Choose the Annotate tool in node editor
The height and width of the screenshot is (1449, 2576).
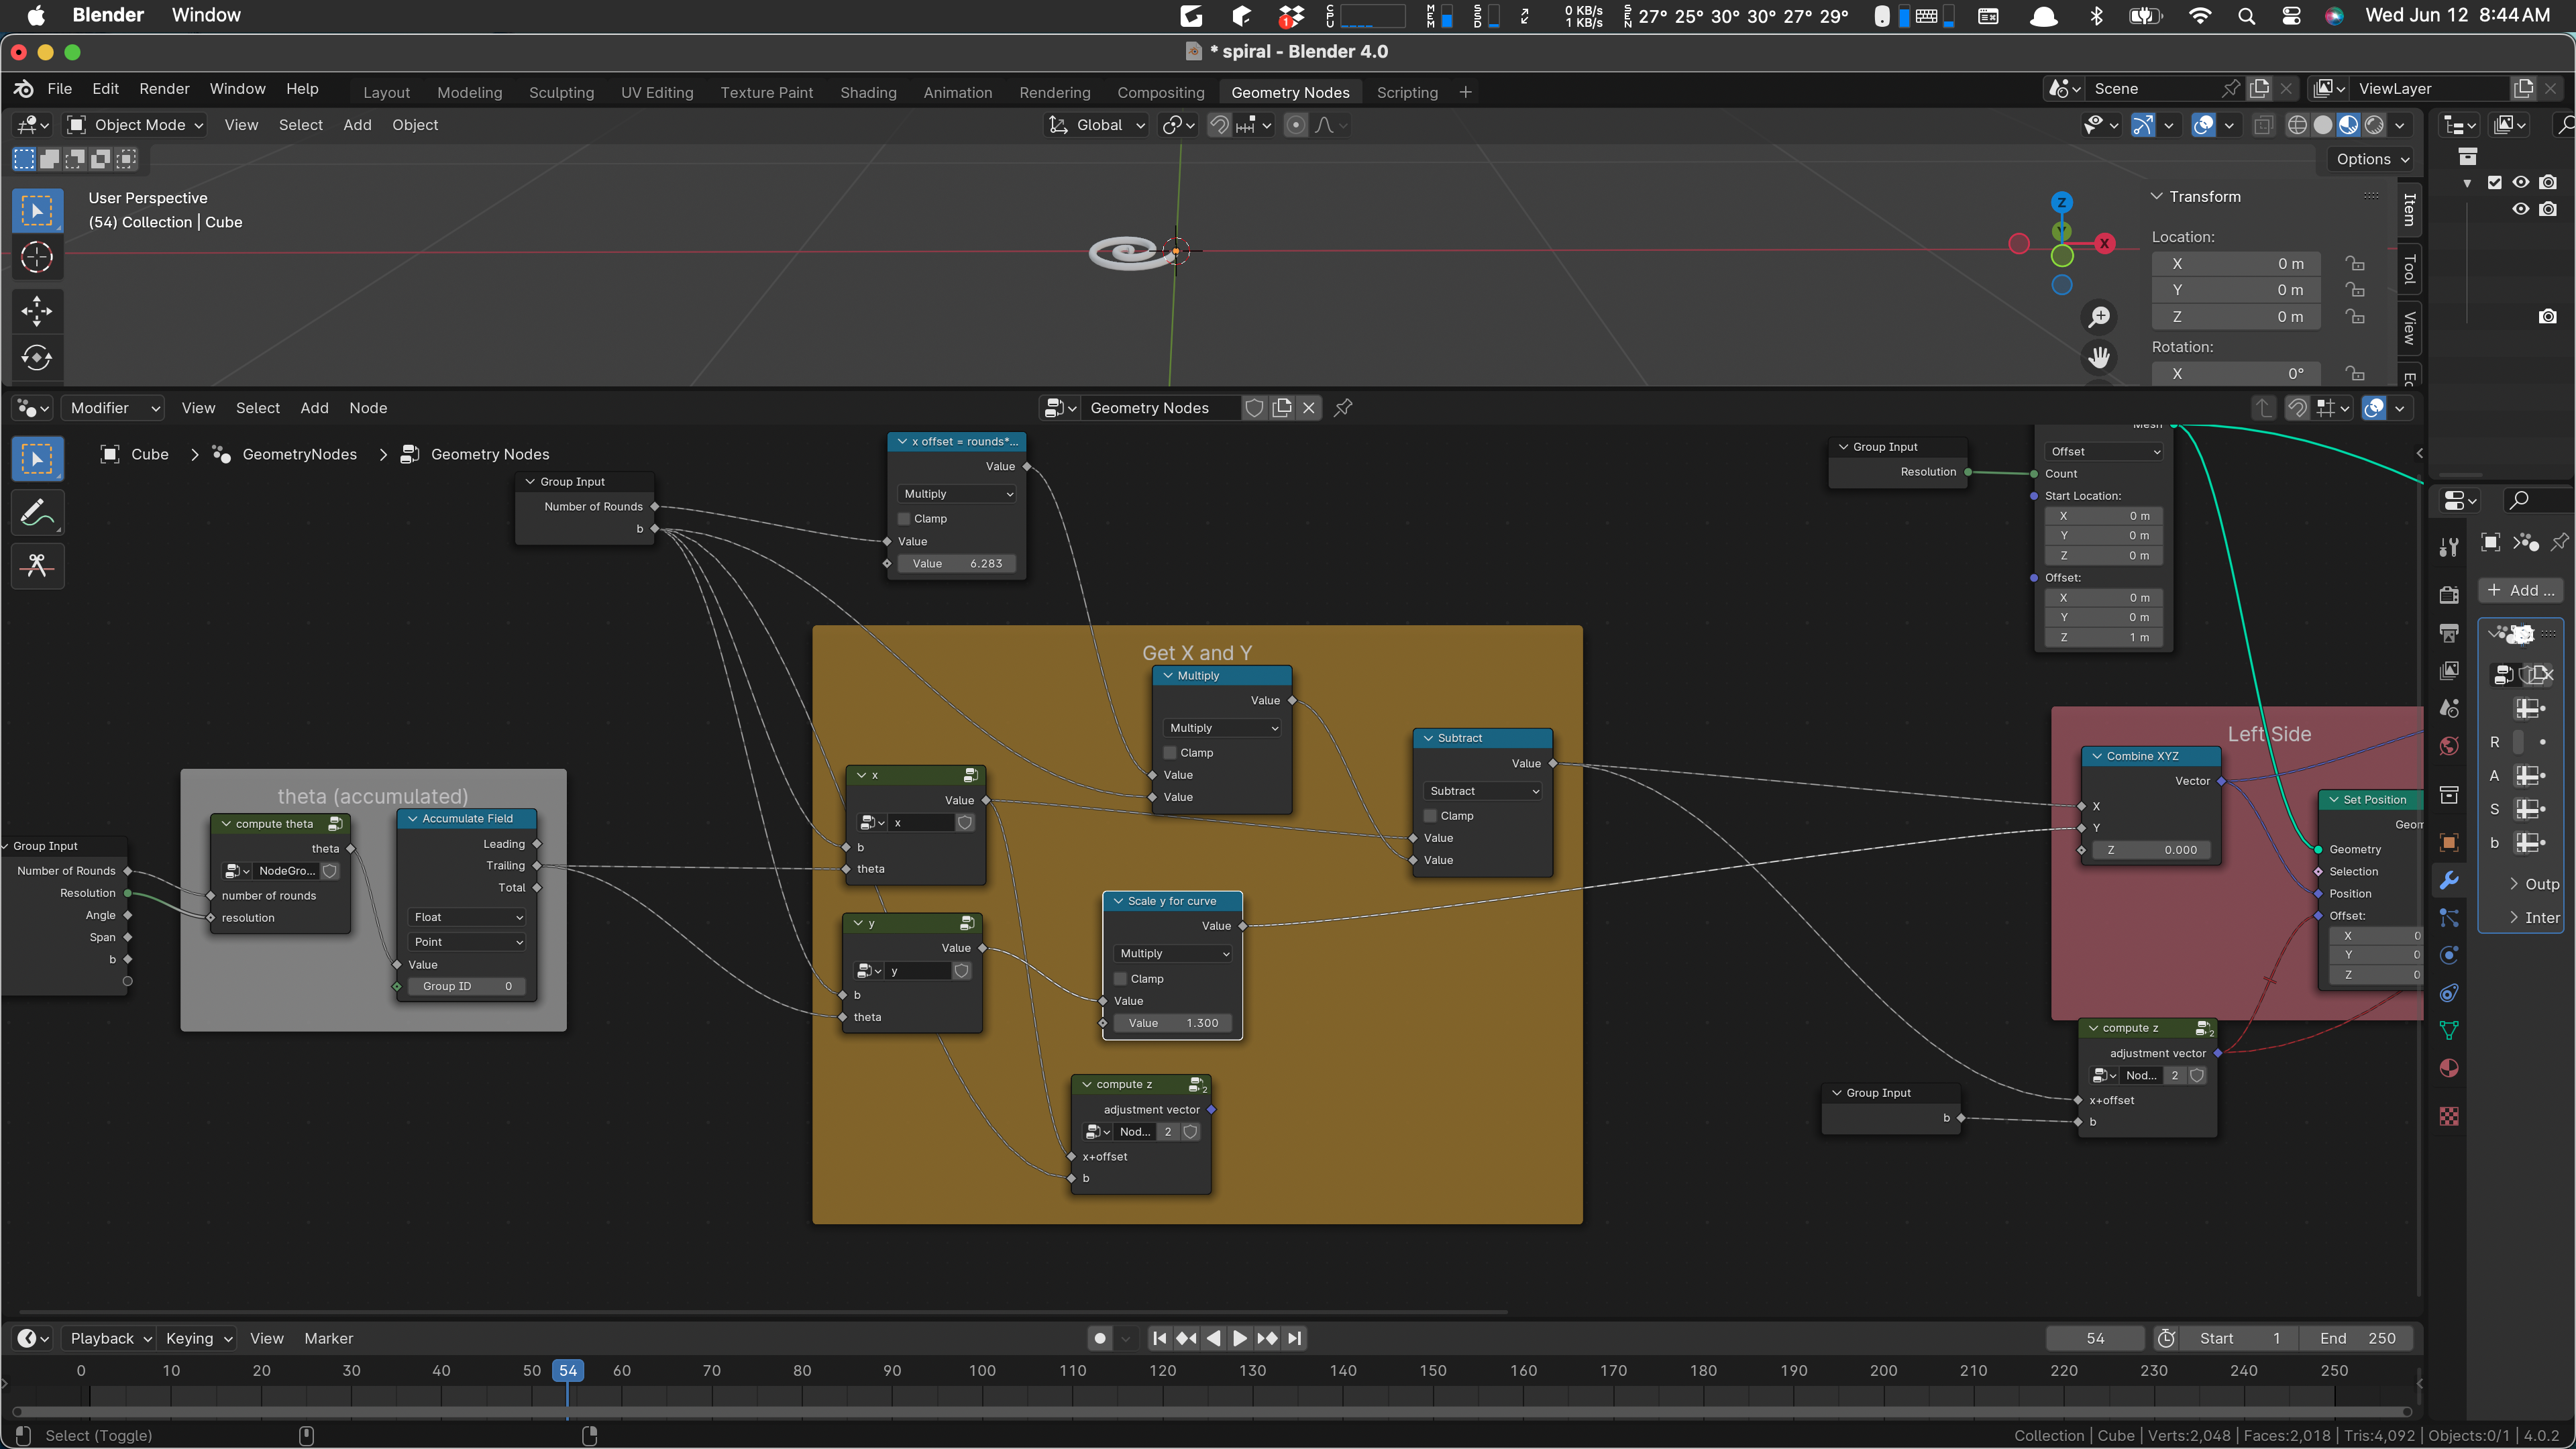pos(37,513)
